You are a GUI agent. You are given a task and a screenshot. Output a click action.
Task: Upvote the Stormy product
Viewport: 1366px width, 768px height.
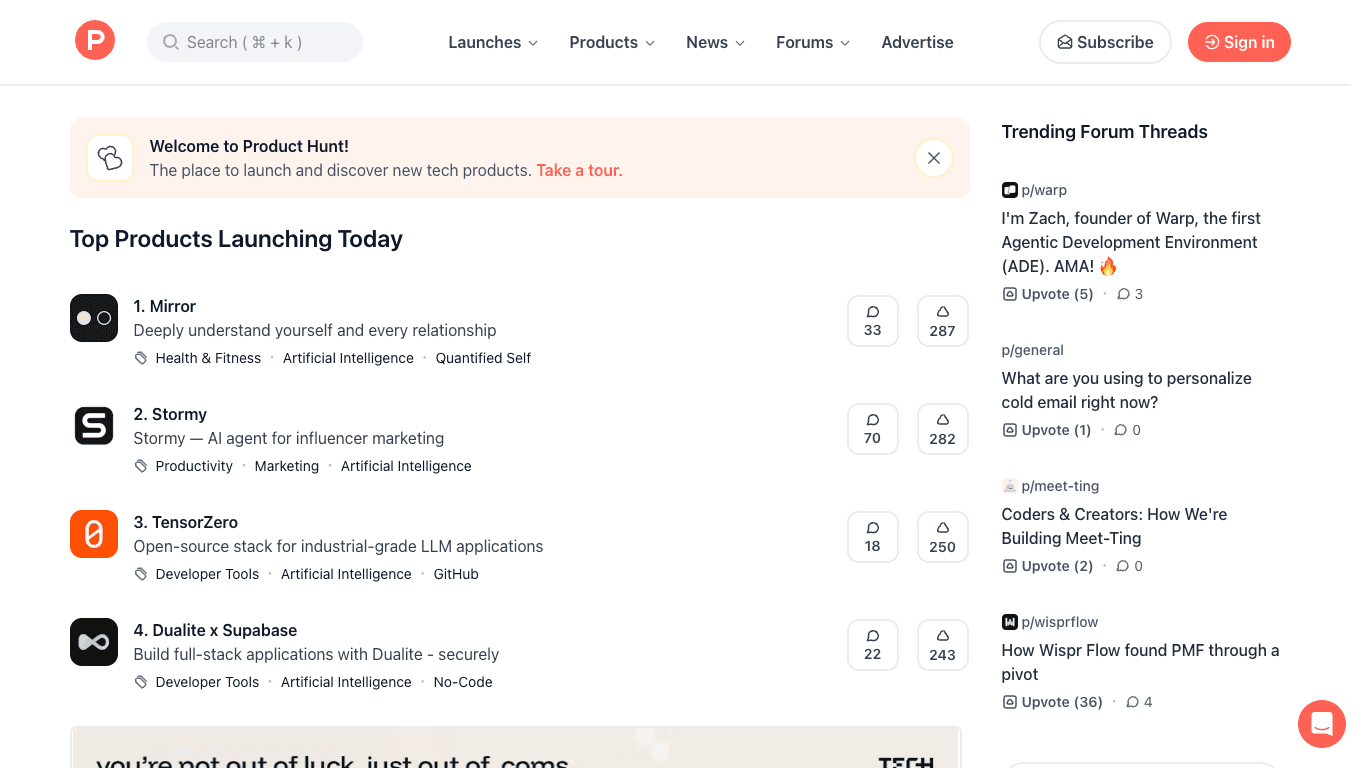point(942,428)
